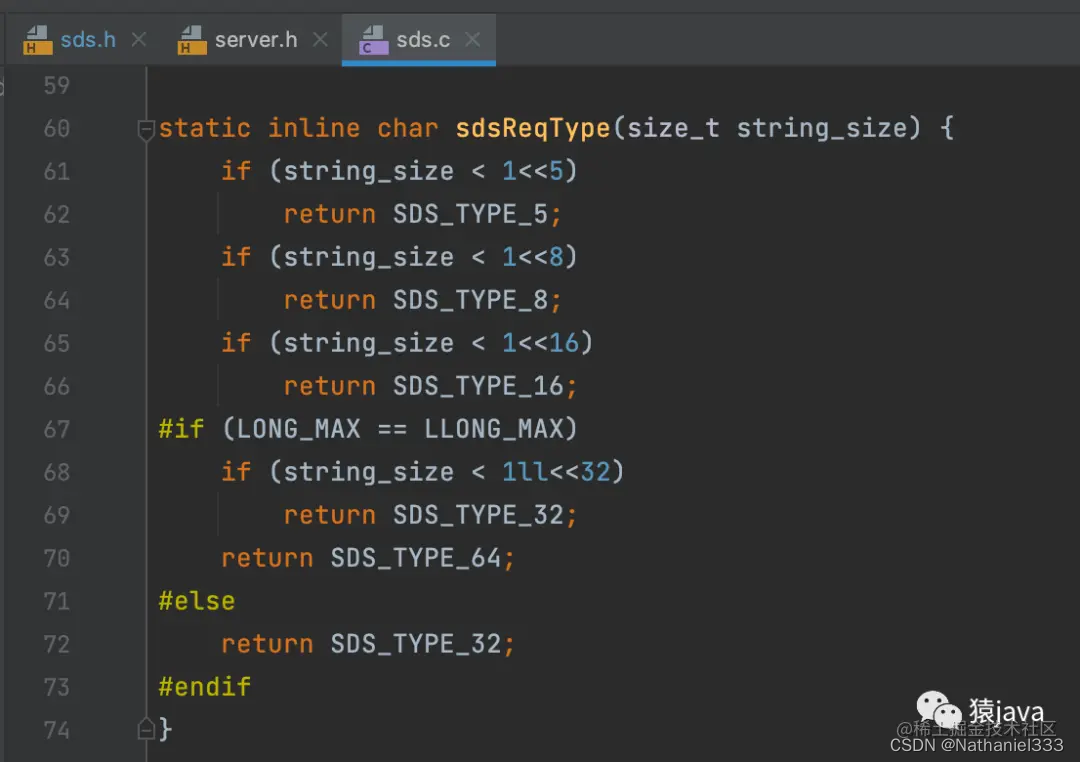Image resolution: width=1080 pixels, height=762 pixels.
Task: Click the LLONG_MAX token on line 67
Action: click(498, 428)
